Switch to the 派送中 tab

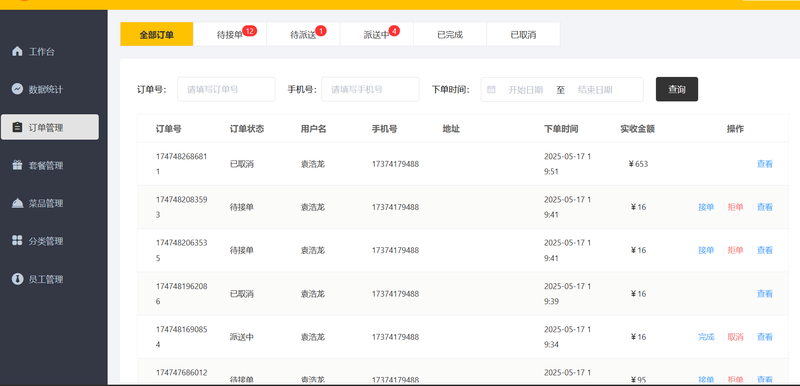click(377, 35)
